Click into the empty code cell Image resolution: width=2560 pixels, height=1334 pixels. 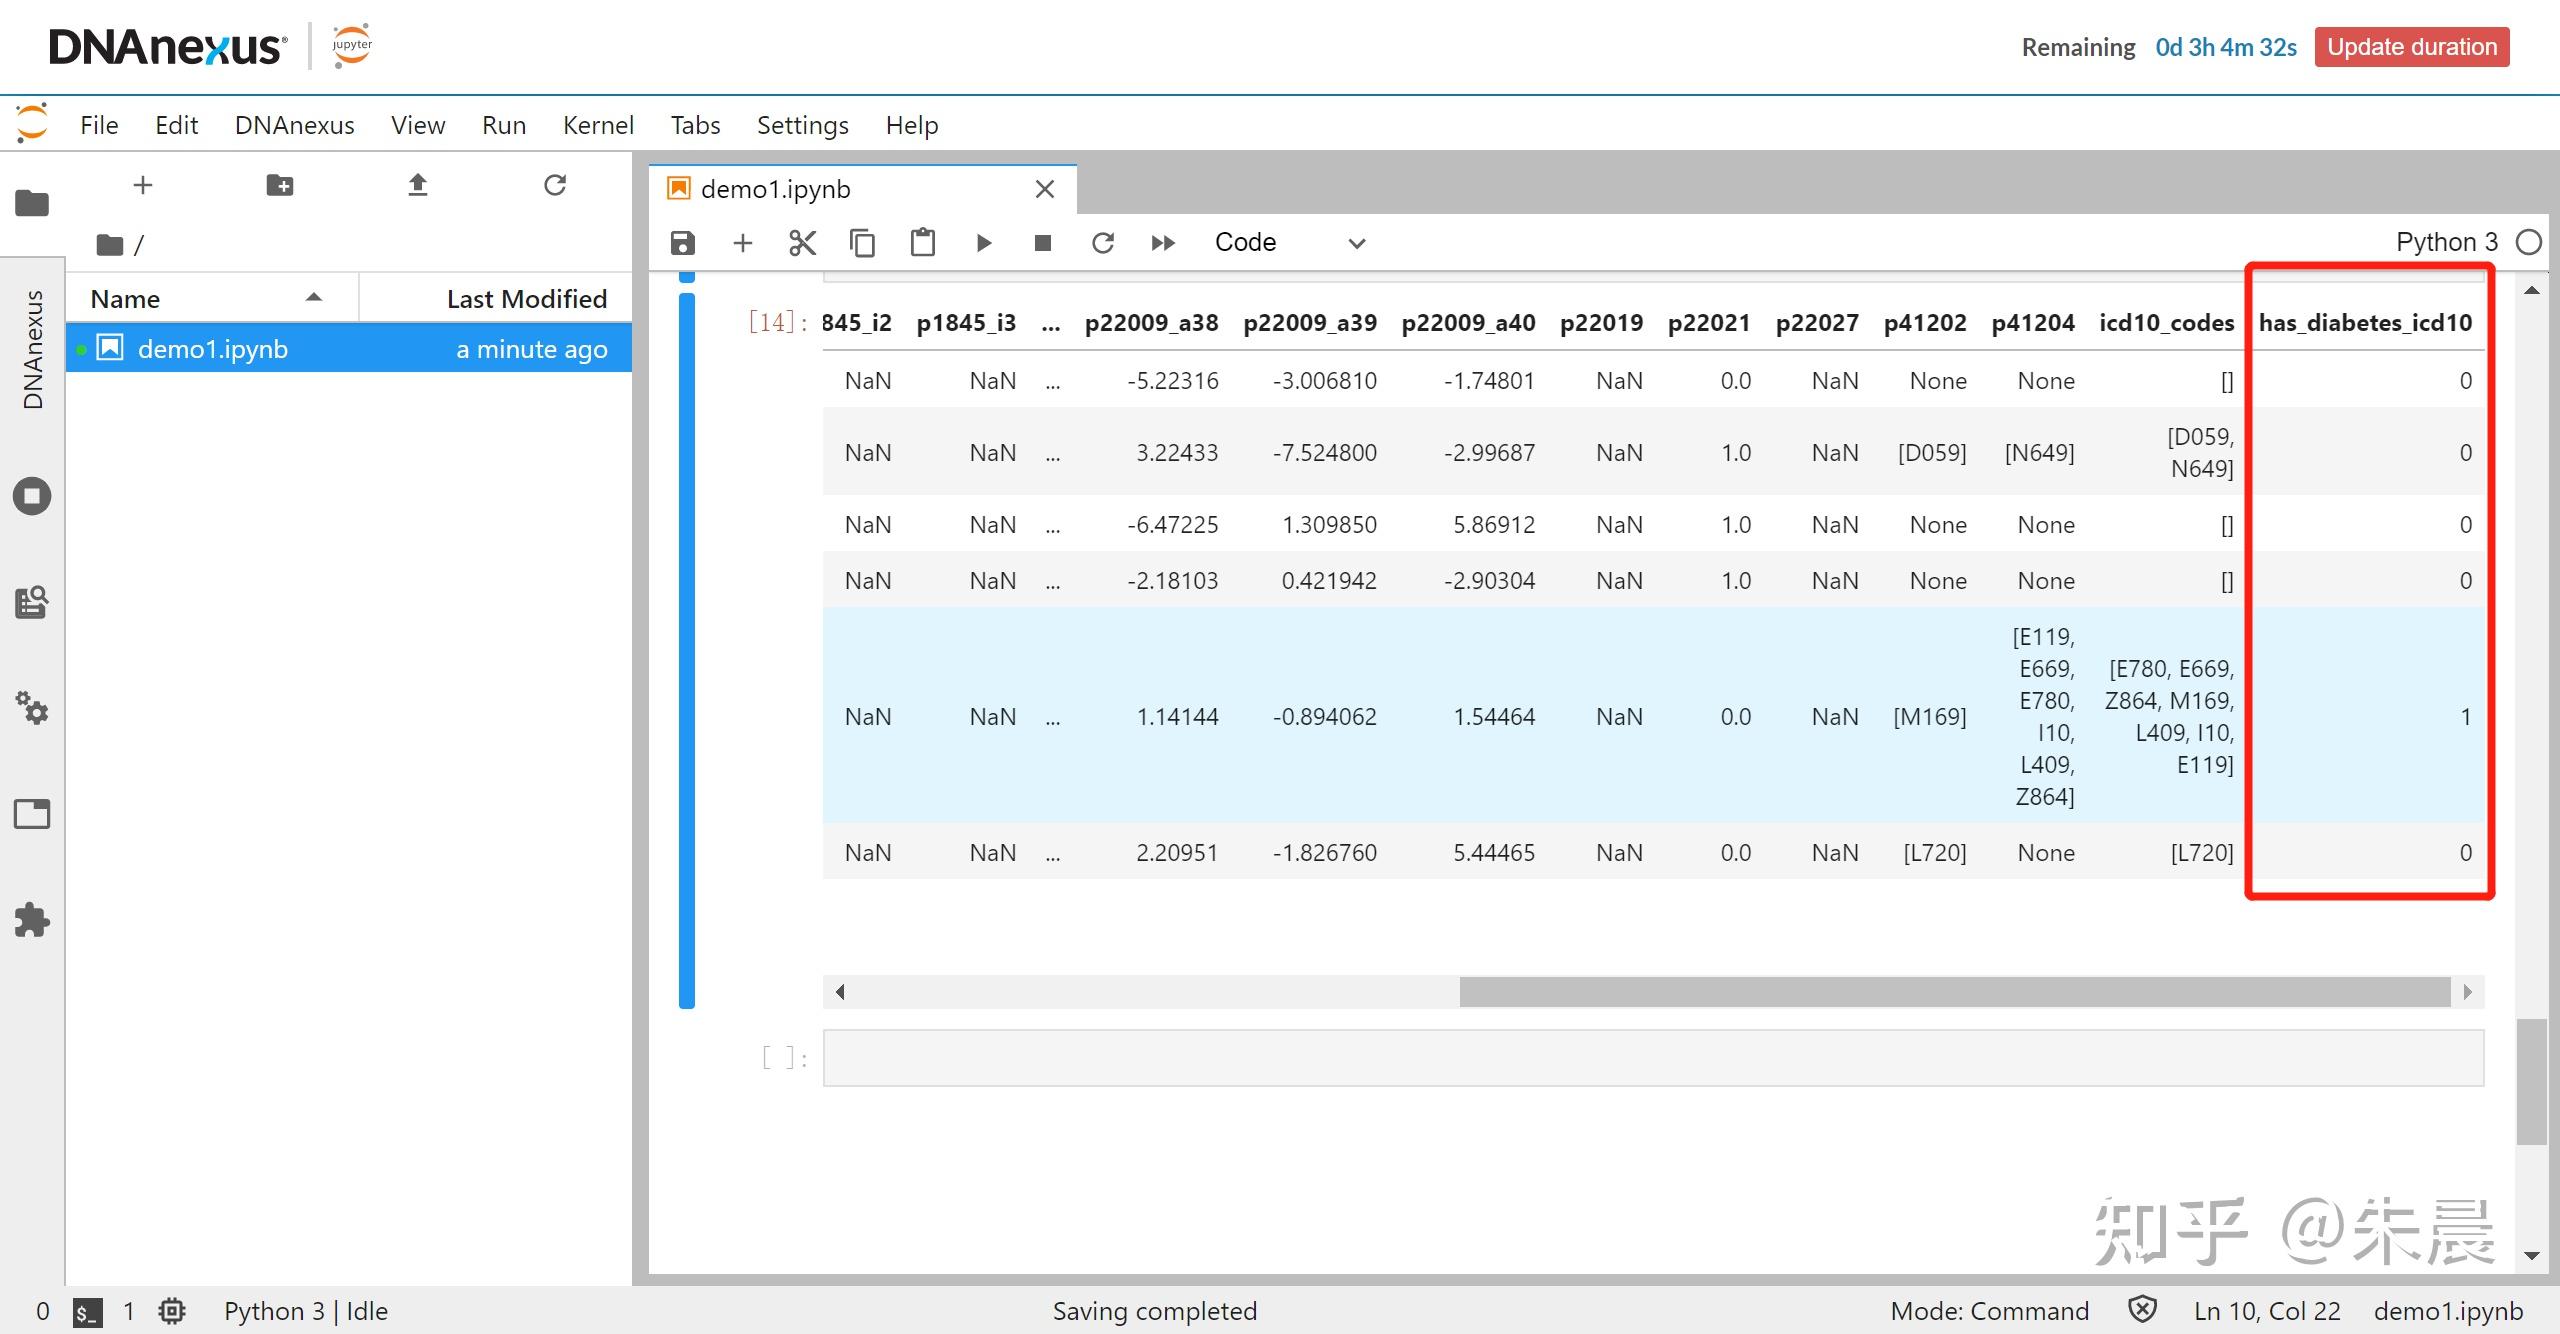tap(1652, 1058)
